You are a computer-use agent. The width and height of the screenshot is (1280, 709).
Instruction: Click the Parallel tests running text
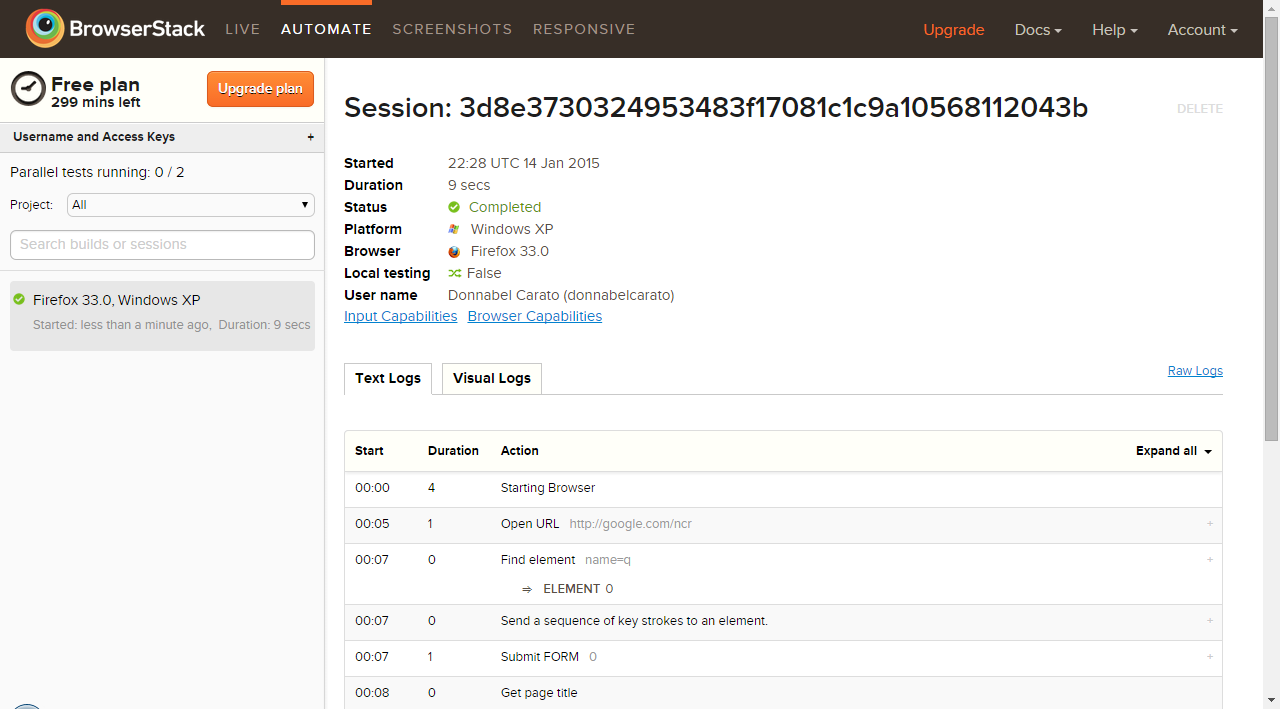coord(97,172)
